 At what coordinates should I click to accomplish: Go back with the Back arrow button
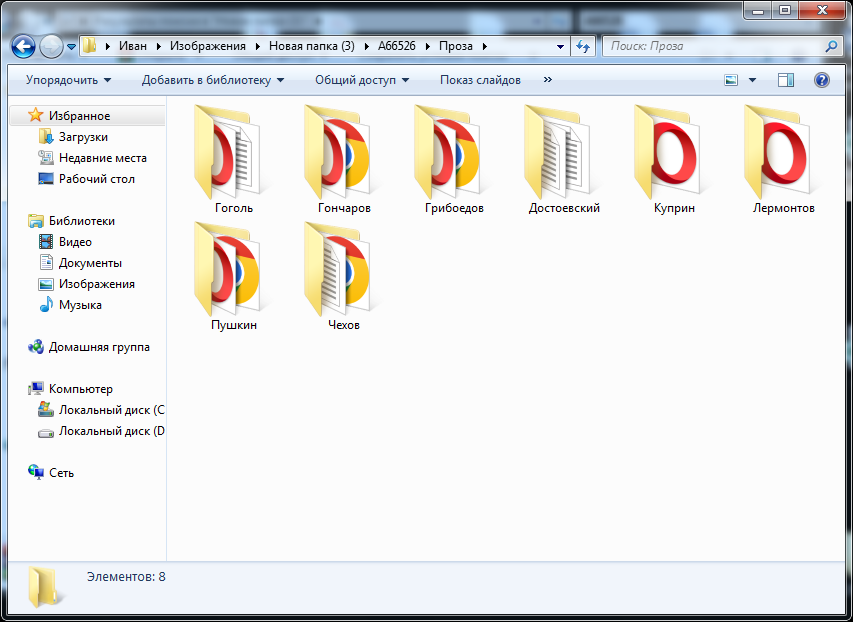(x=23, y=47)
